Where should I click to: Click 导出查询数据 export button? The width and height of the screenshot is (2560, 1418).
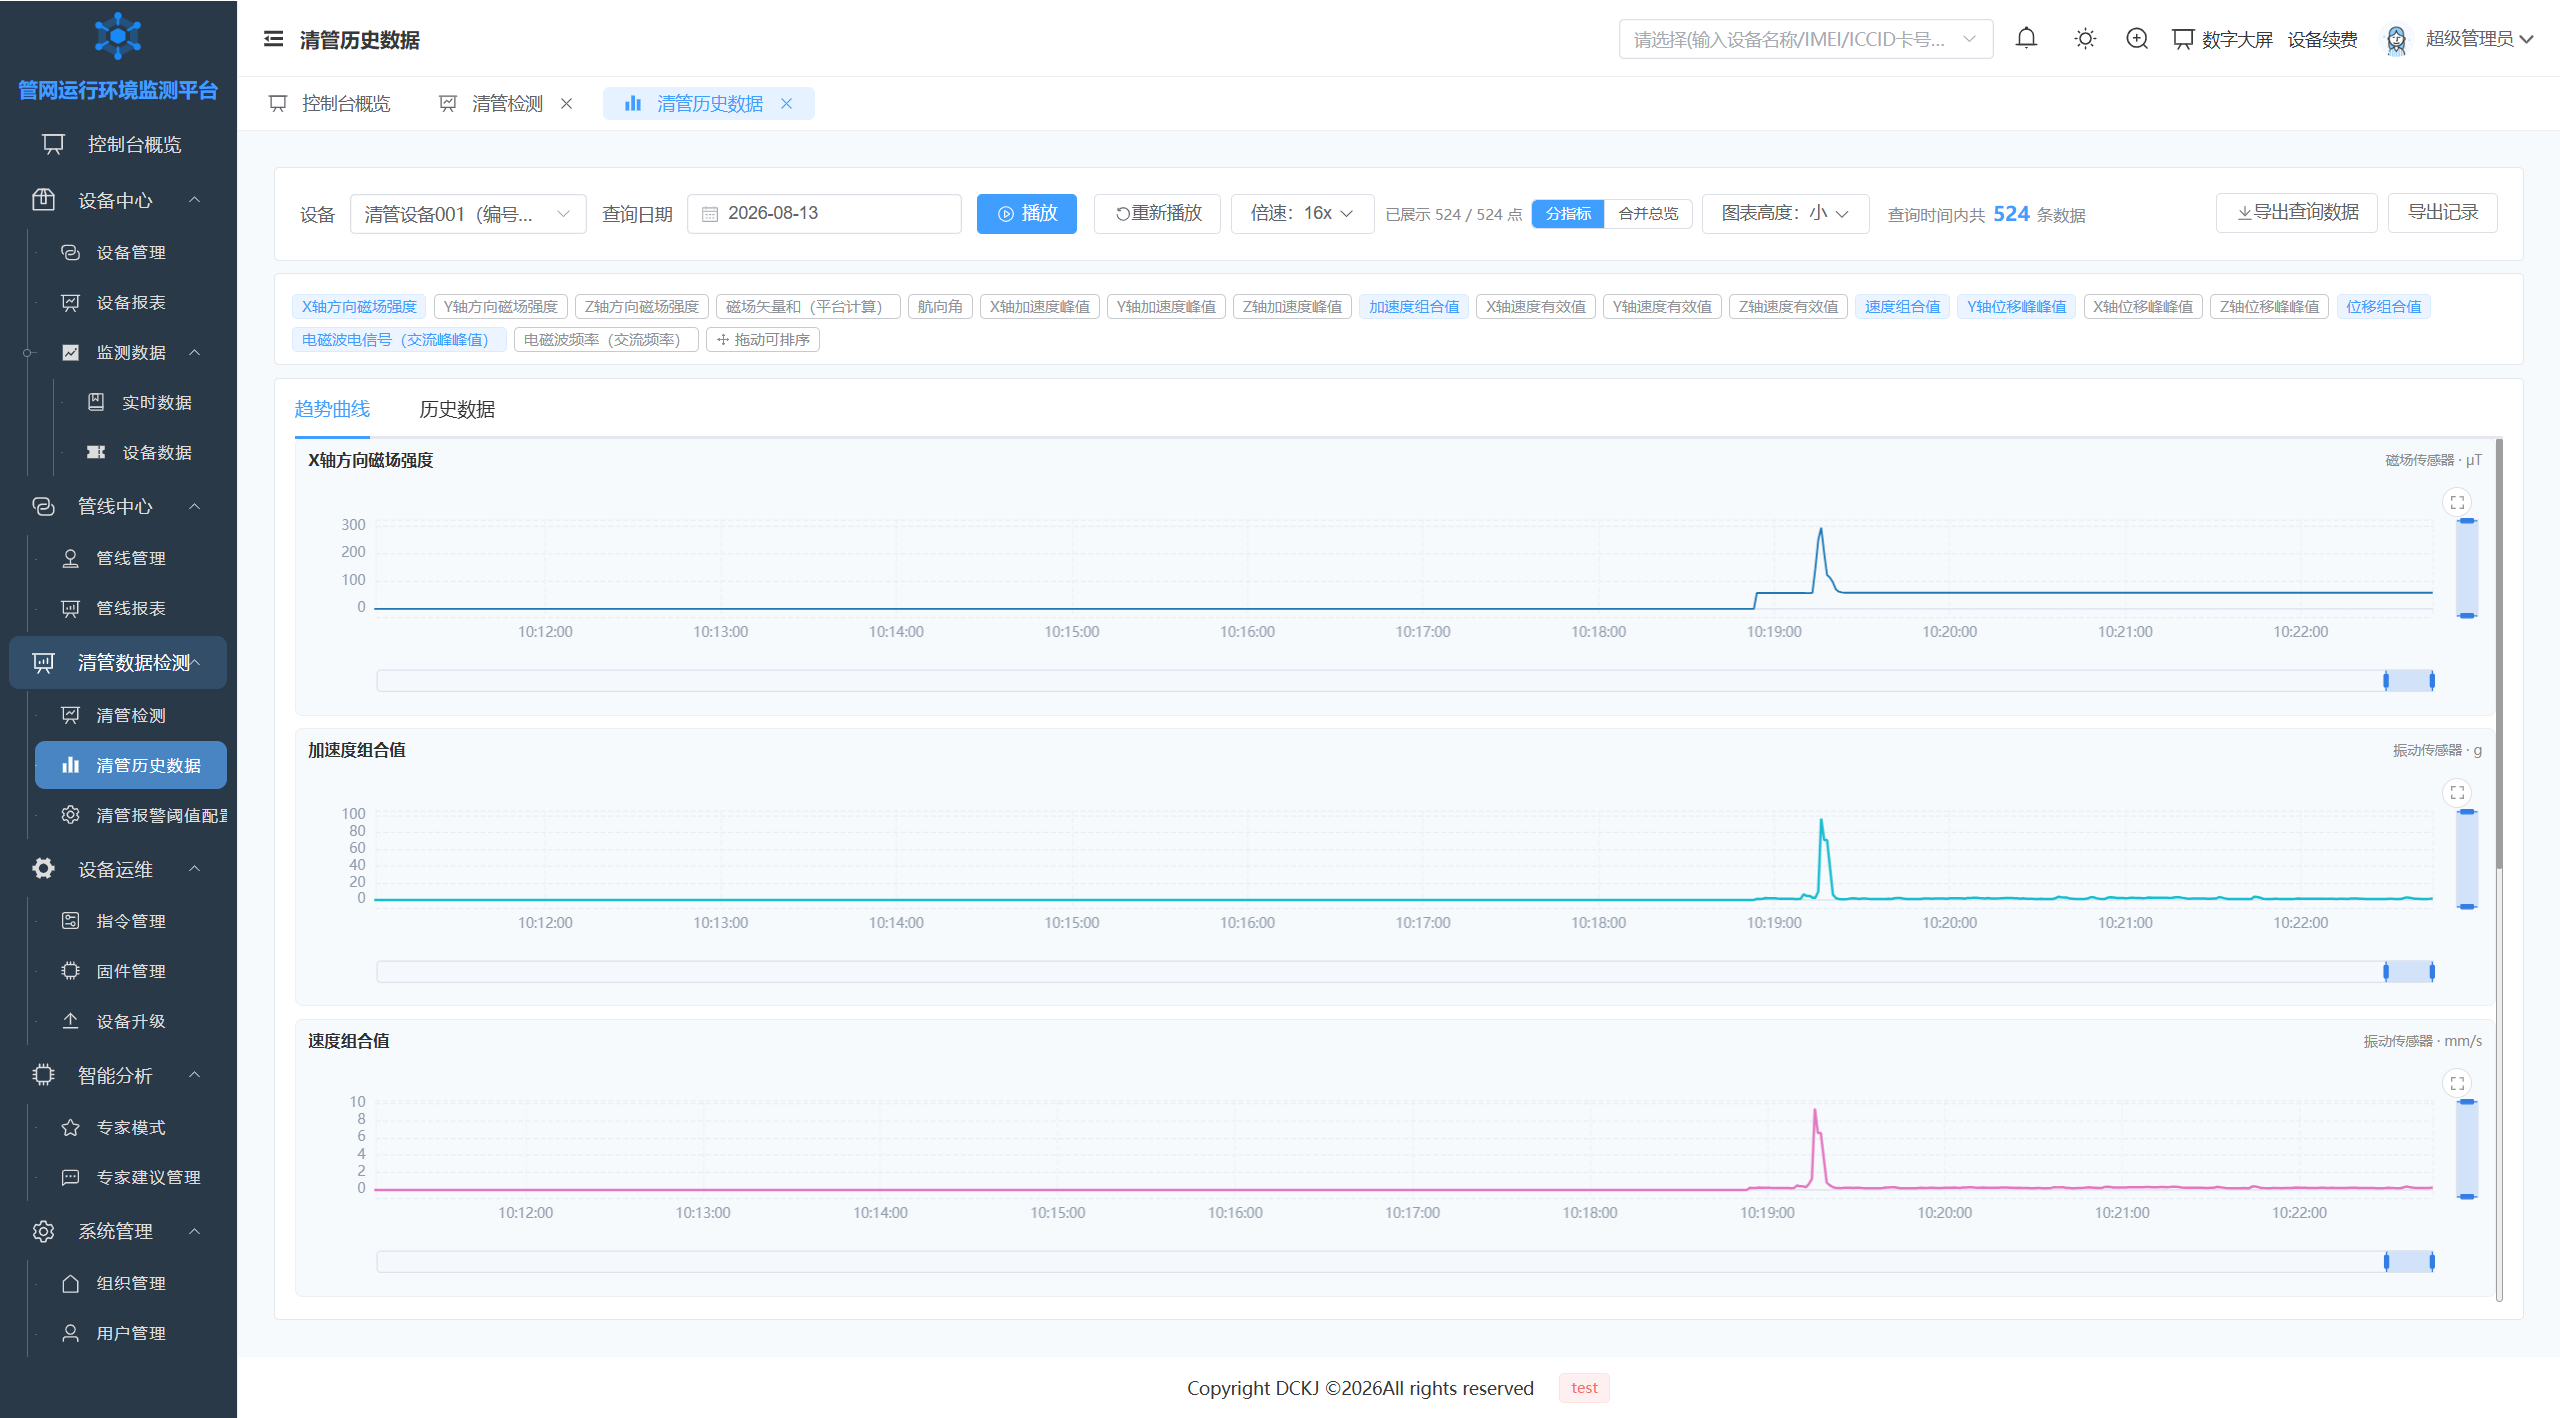click(x=2297, y=213)
